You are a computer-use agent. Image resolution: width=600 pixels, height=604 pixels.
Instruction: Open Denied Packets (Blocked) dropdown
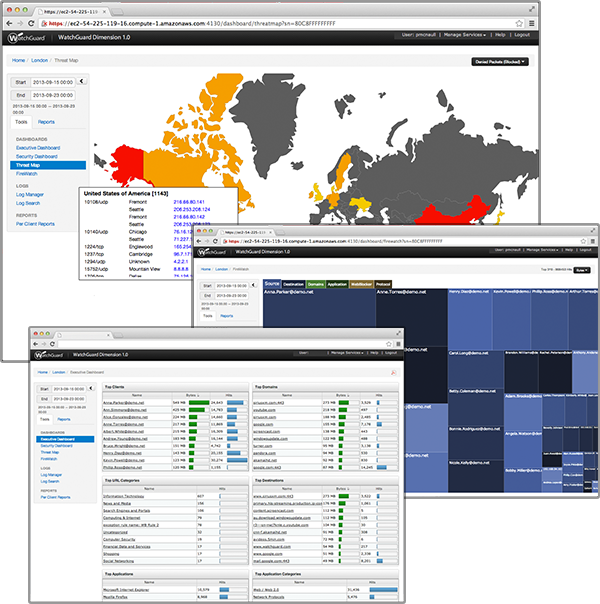pos(500,62)
